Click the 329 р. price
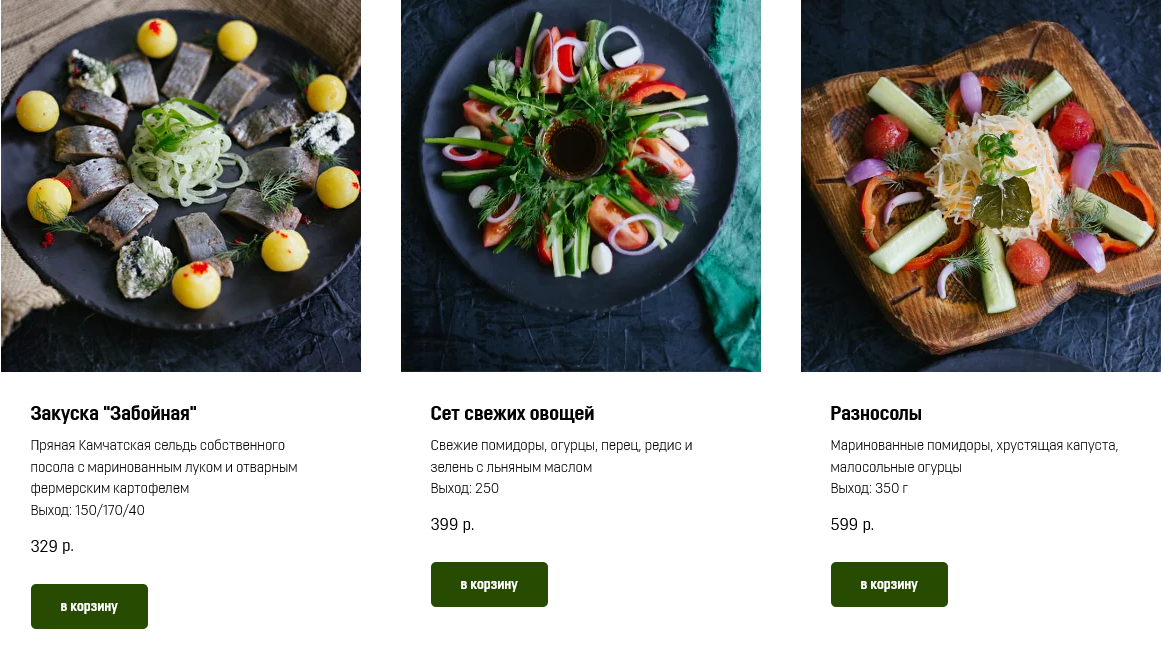 click(52, 546)
